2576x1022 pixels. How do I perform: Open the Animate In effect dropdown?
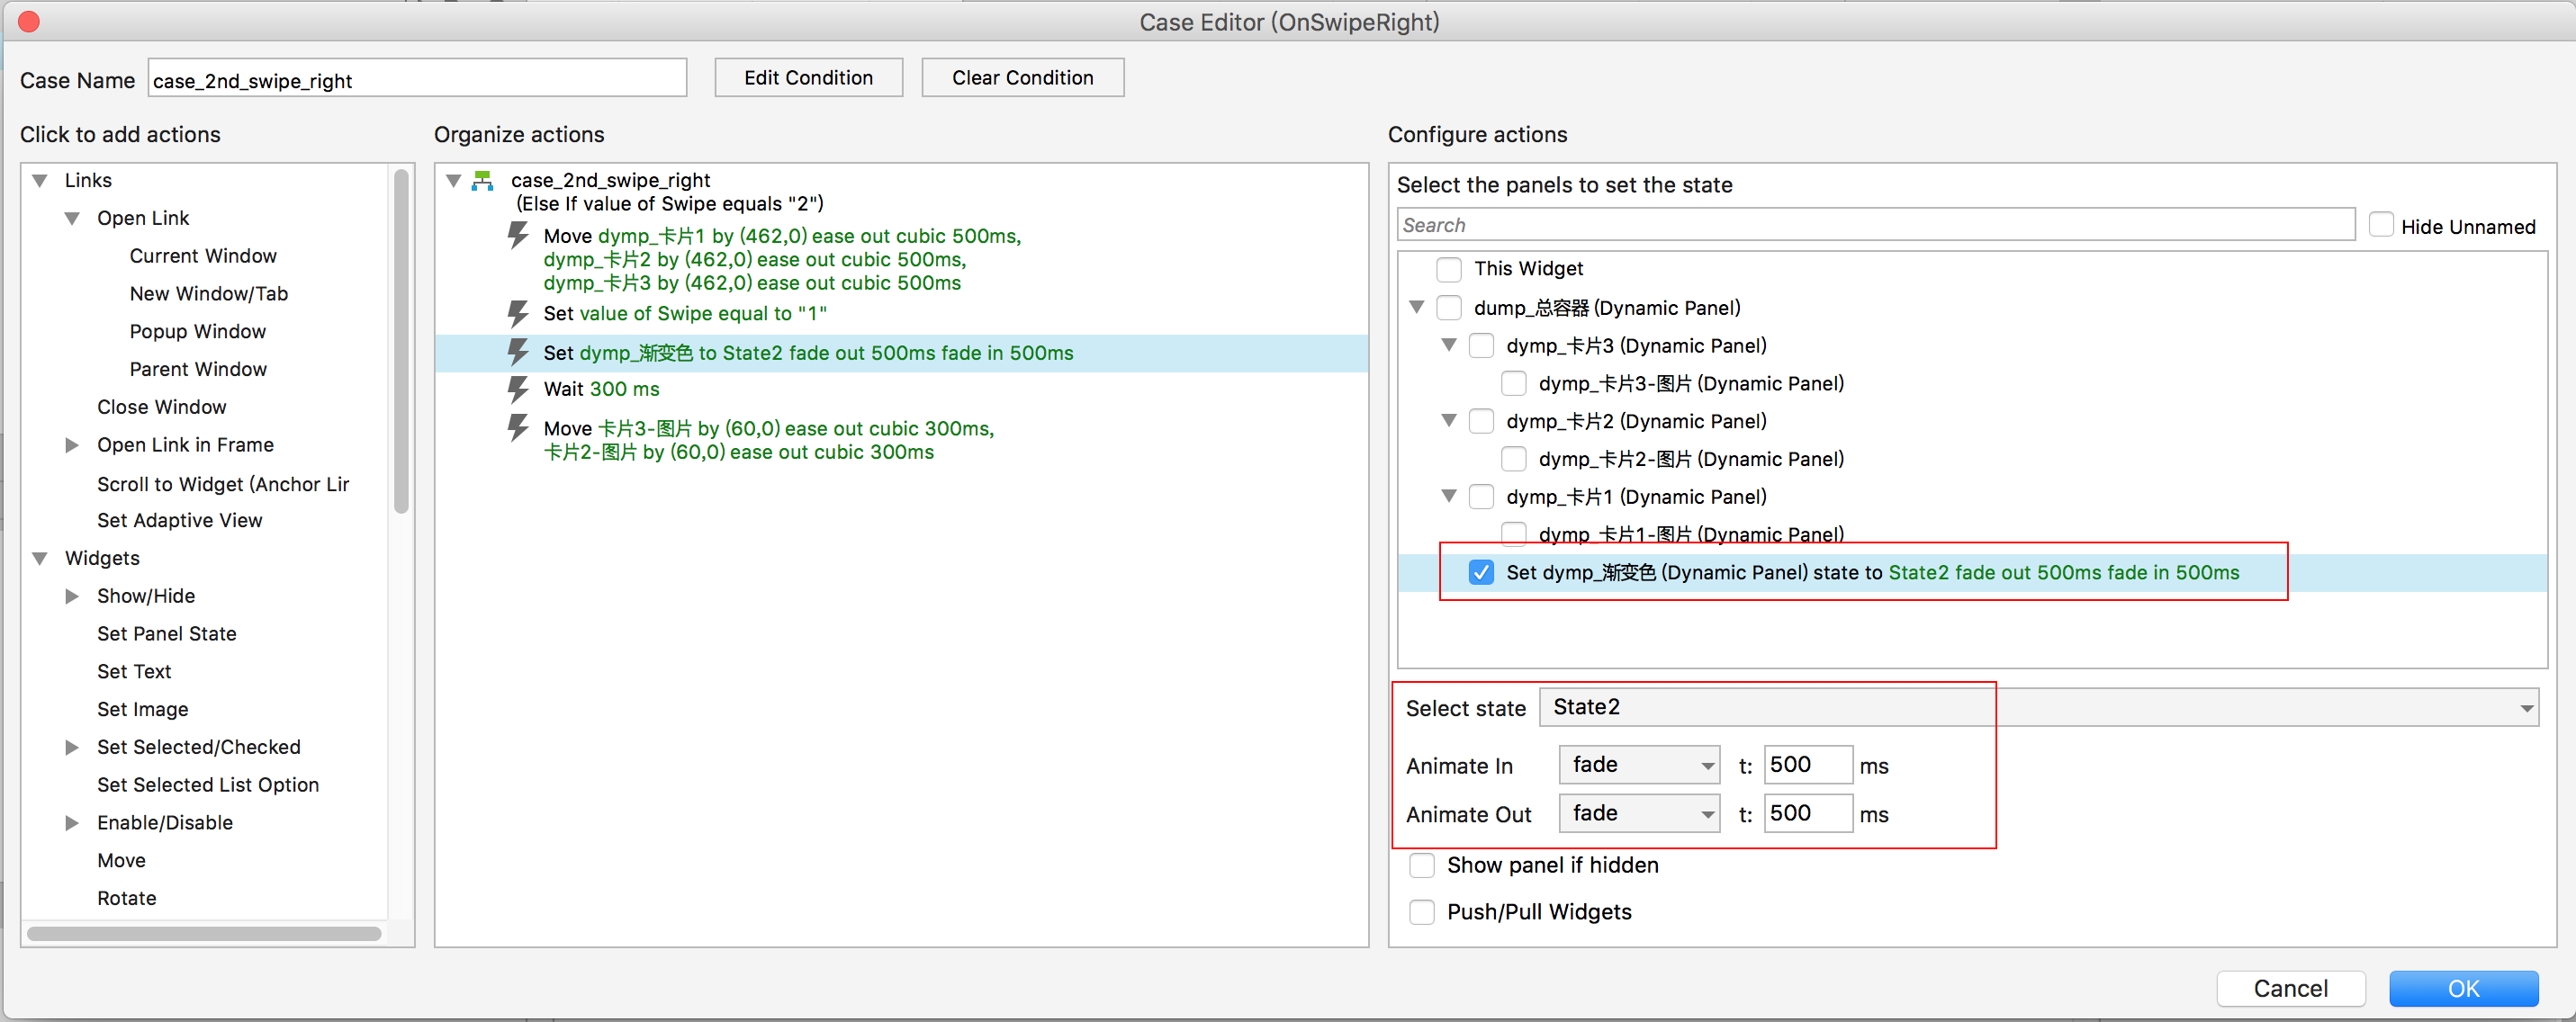[1639, 765]
